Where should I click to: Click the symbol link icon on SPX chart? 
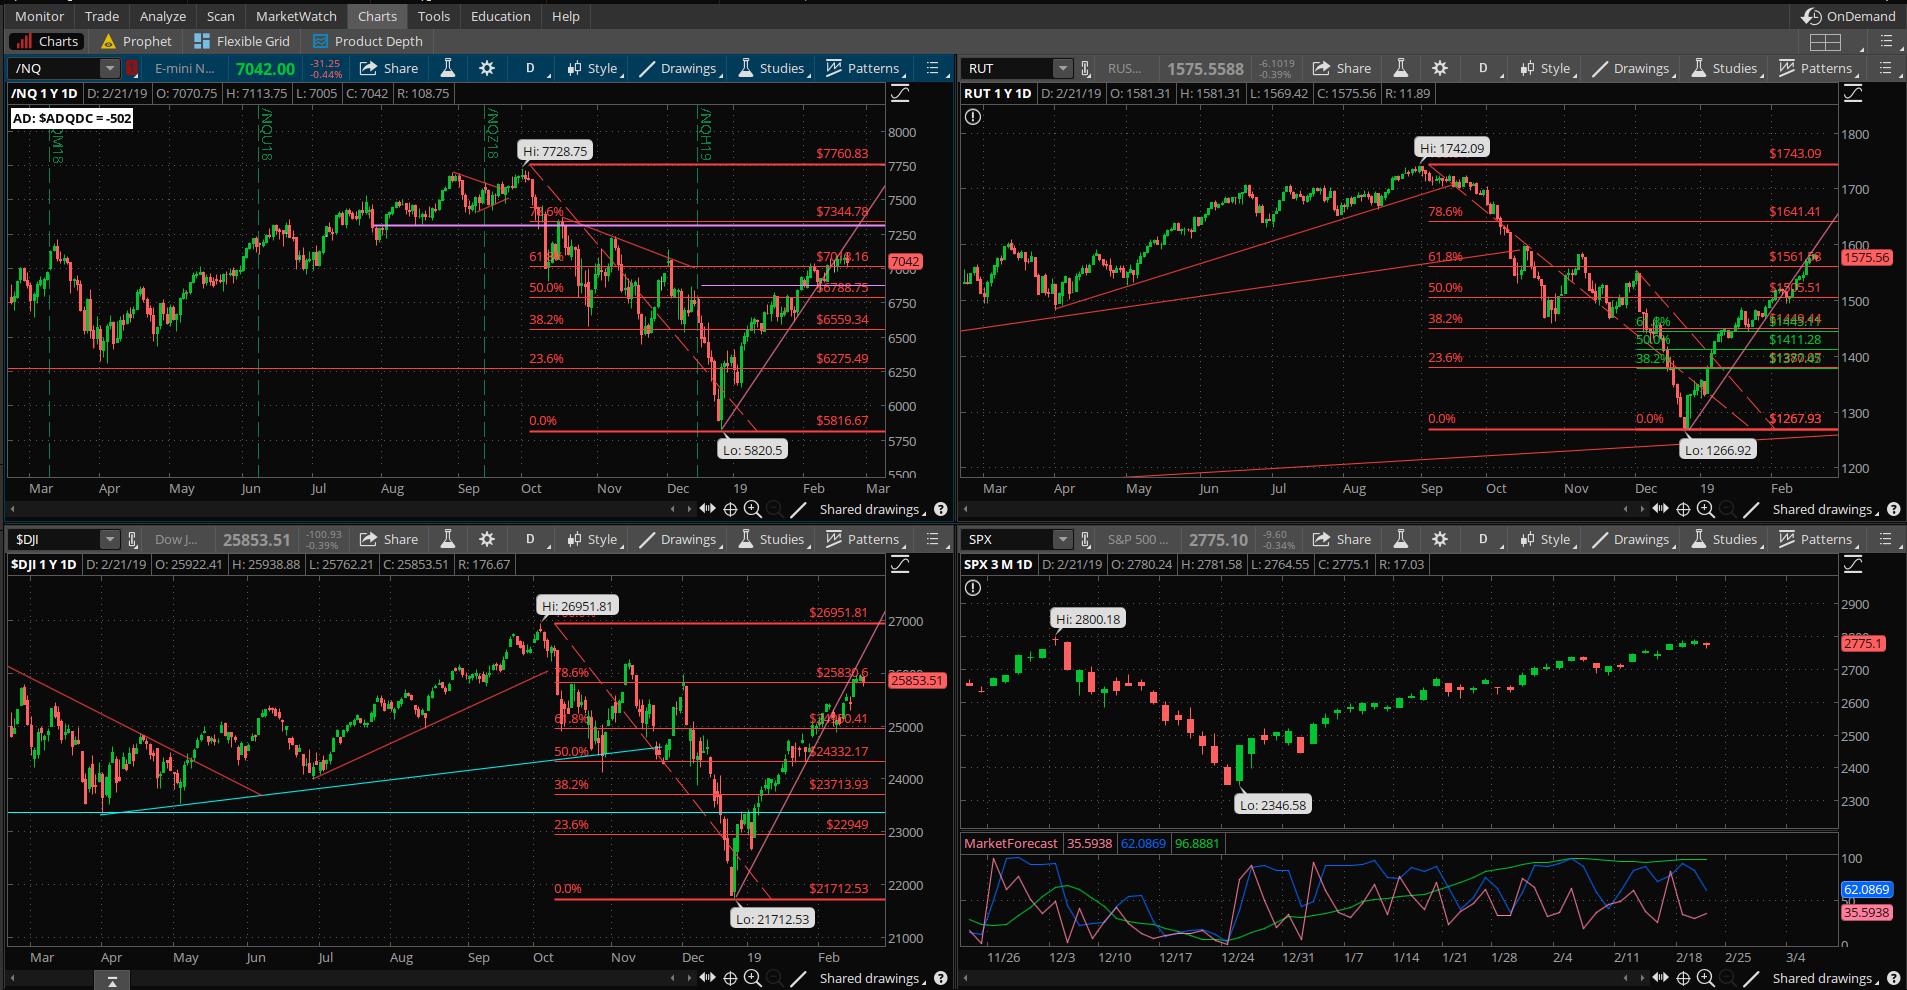[x=1085, y=539]
